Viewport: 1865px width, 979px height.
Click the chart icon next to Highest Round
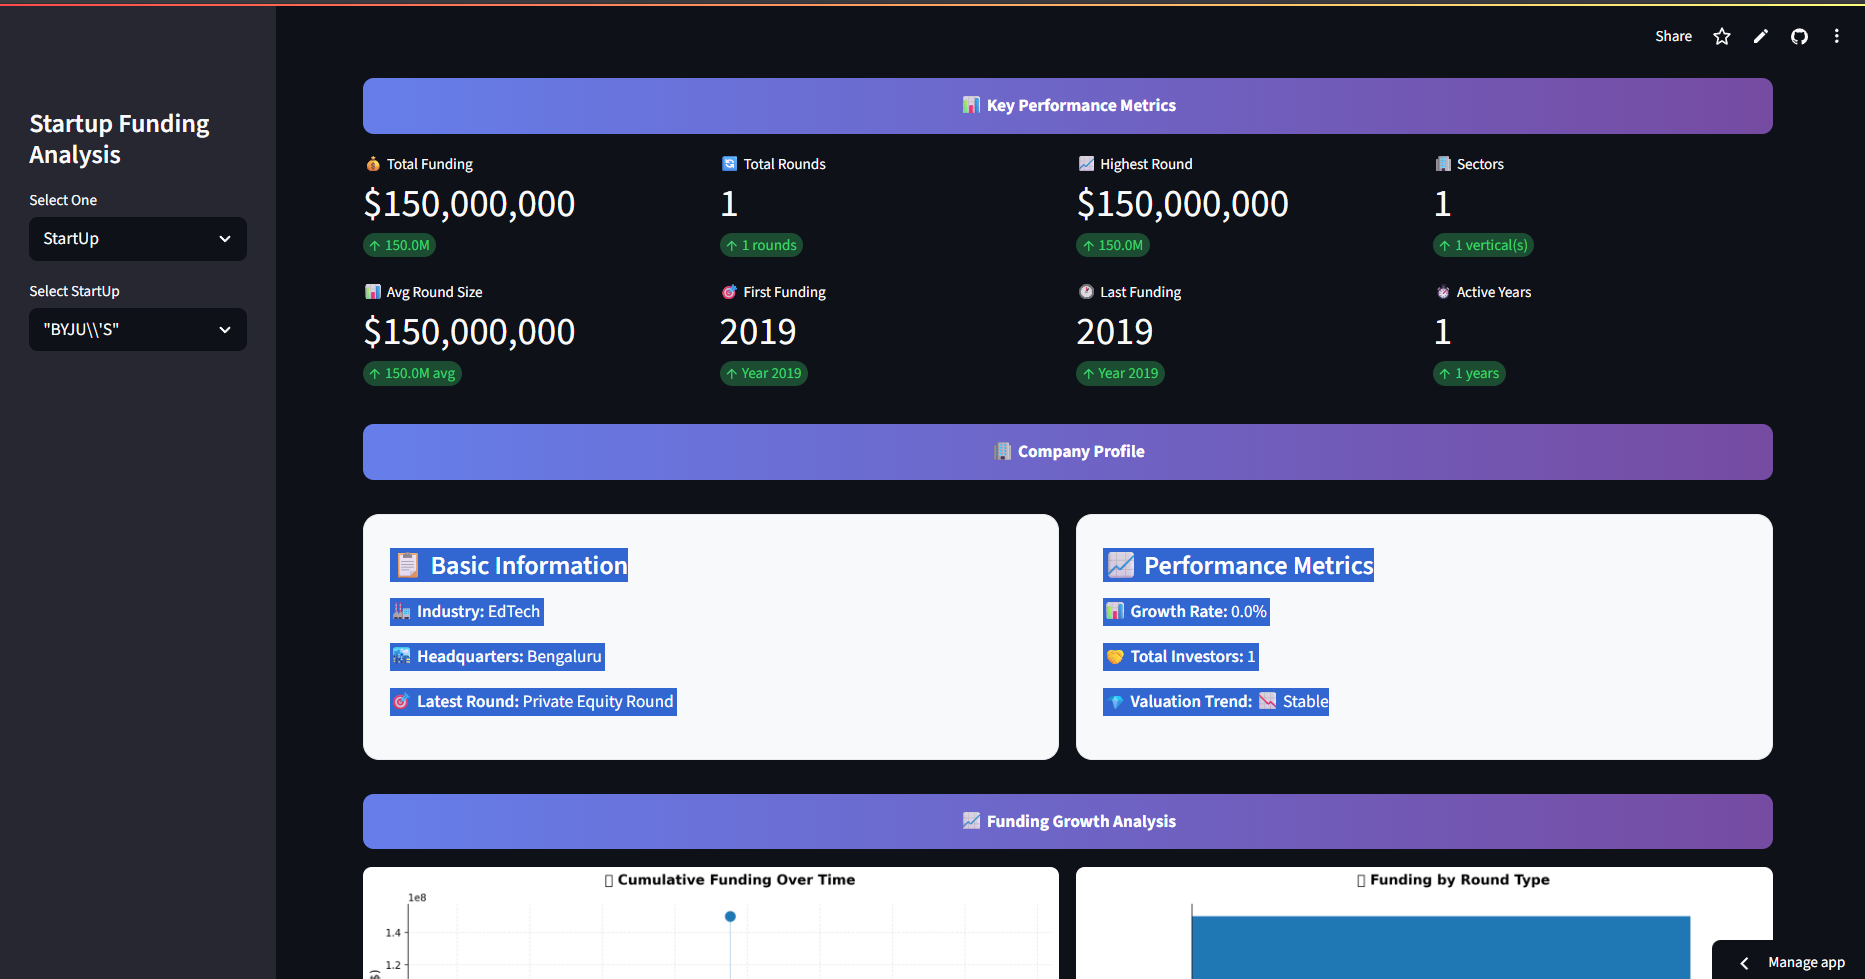[x=1086, y=164]
